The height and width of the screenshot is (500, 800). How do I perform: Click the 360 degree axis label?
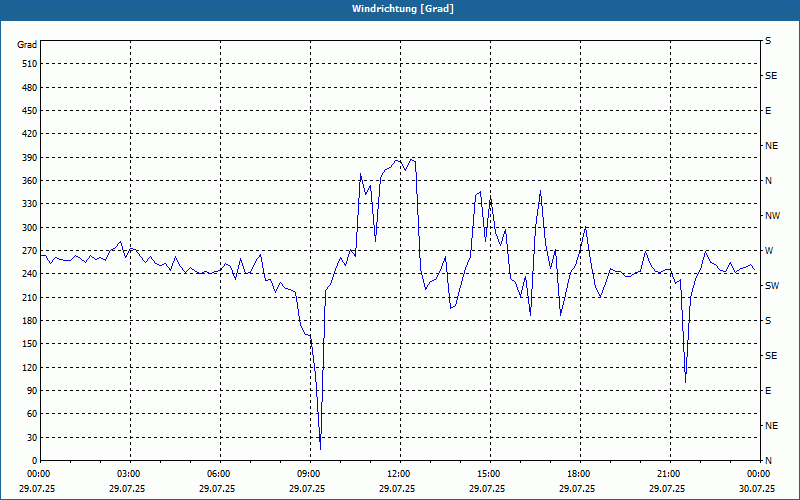(x=29, y=181)
